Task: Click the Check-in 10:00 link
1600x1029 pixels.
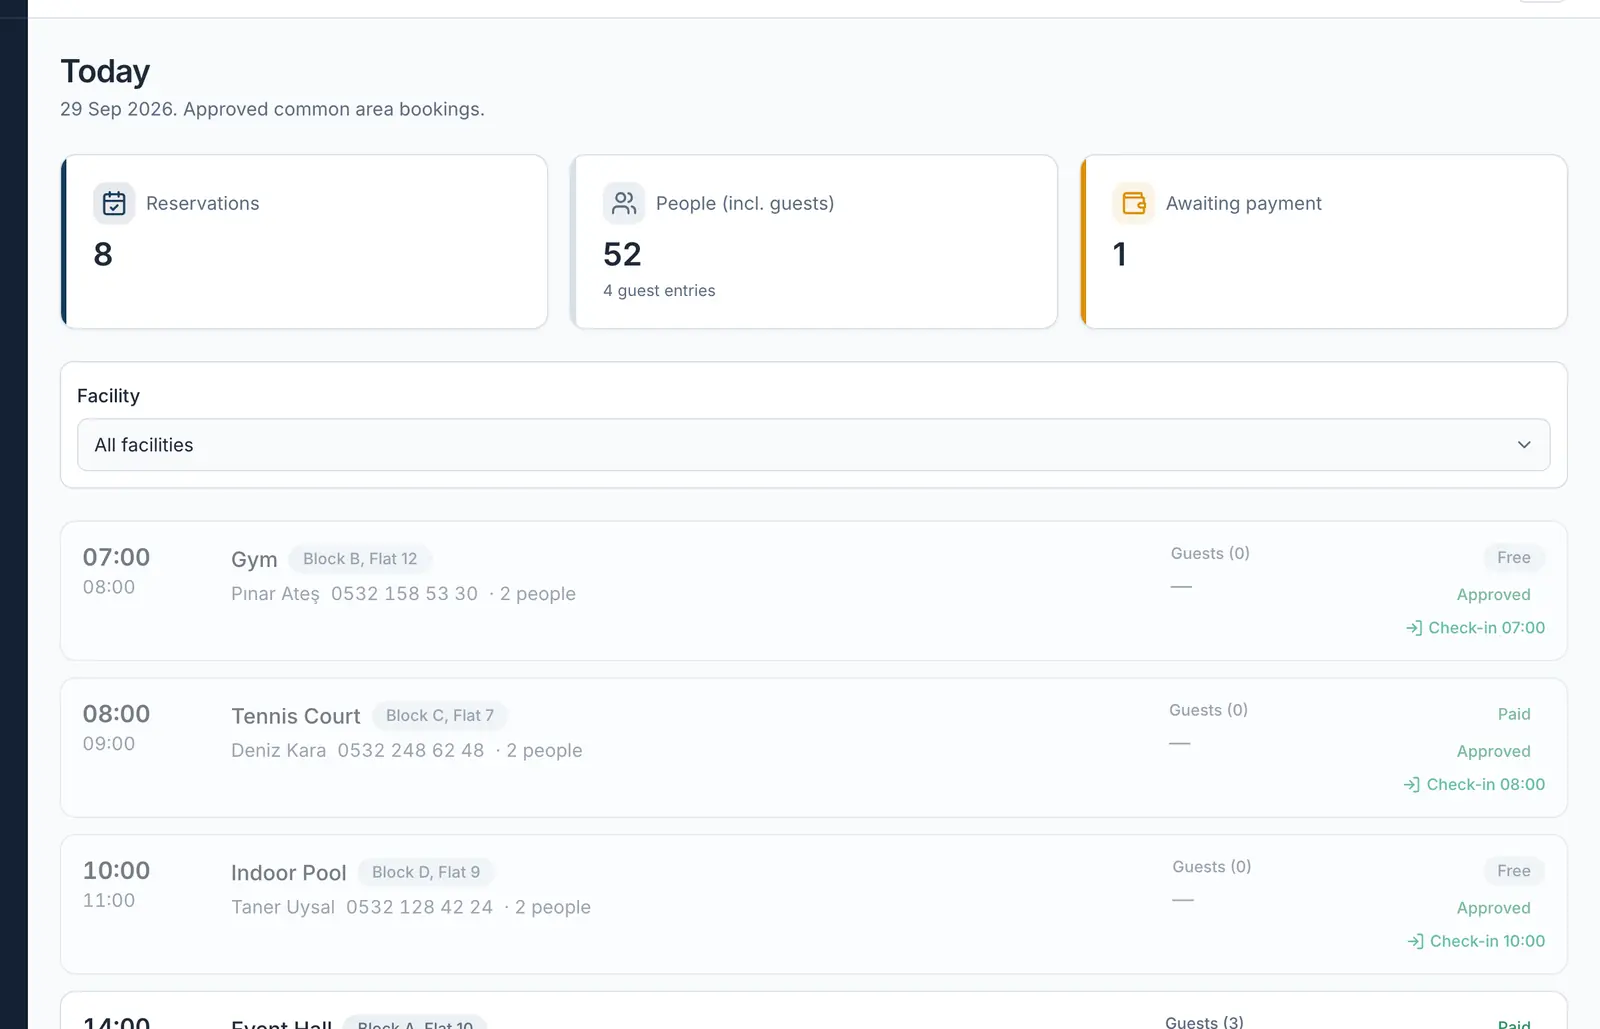Action: tap(1476, 941)
